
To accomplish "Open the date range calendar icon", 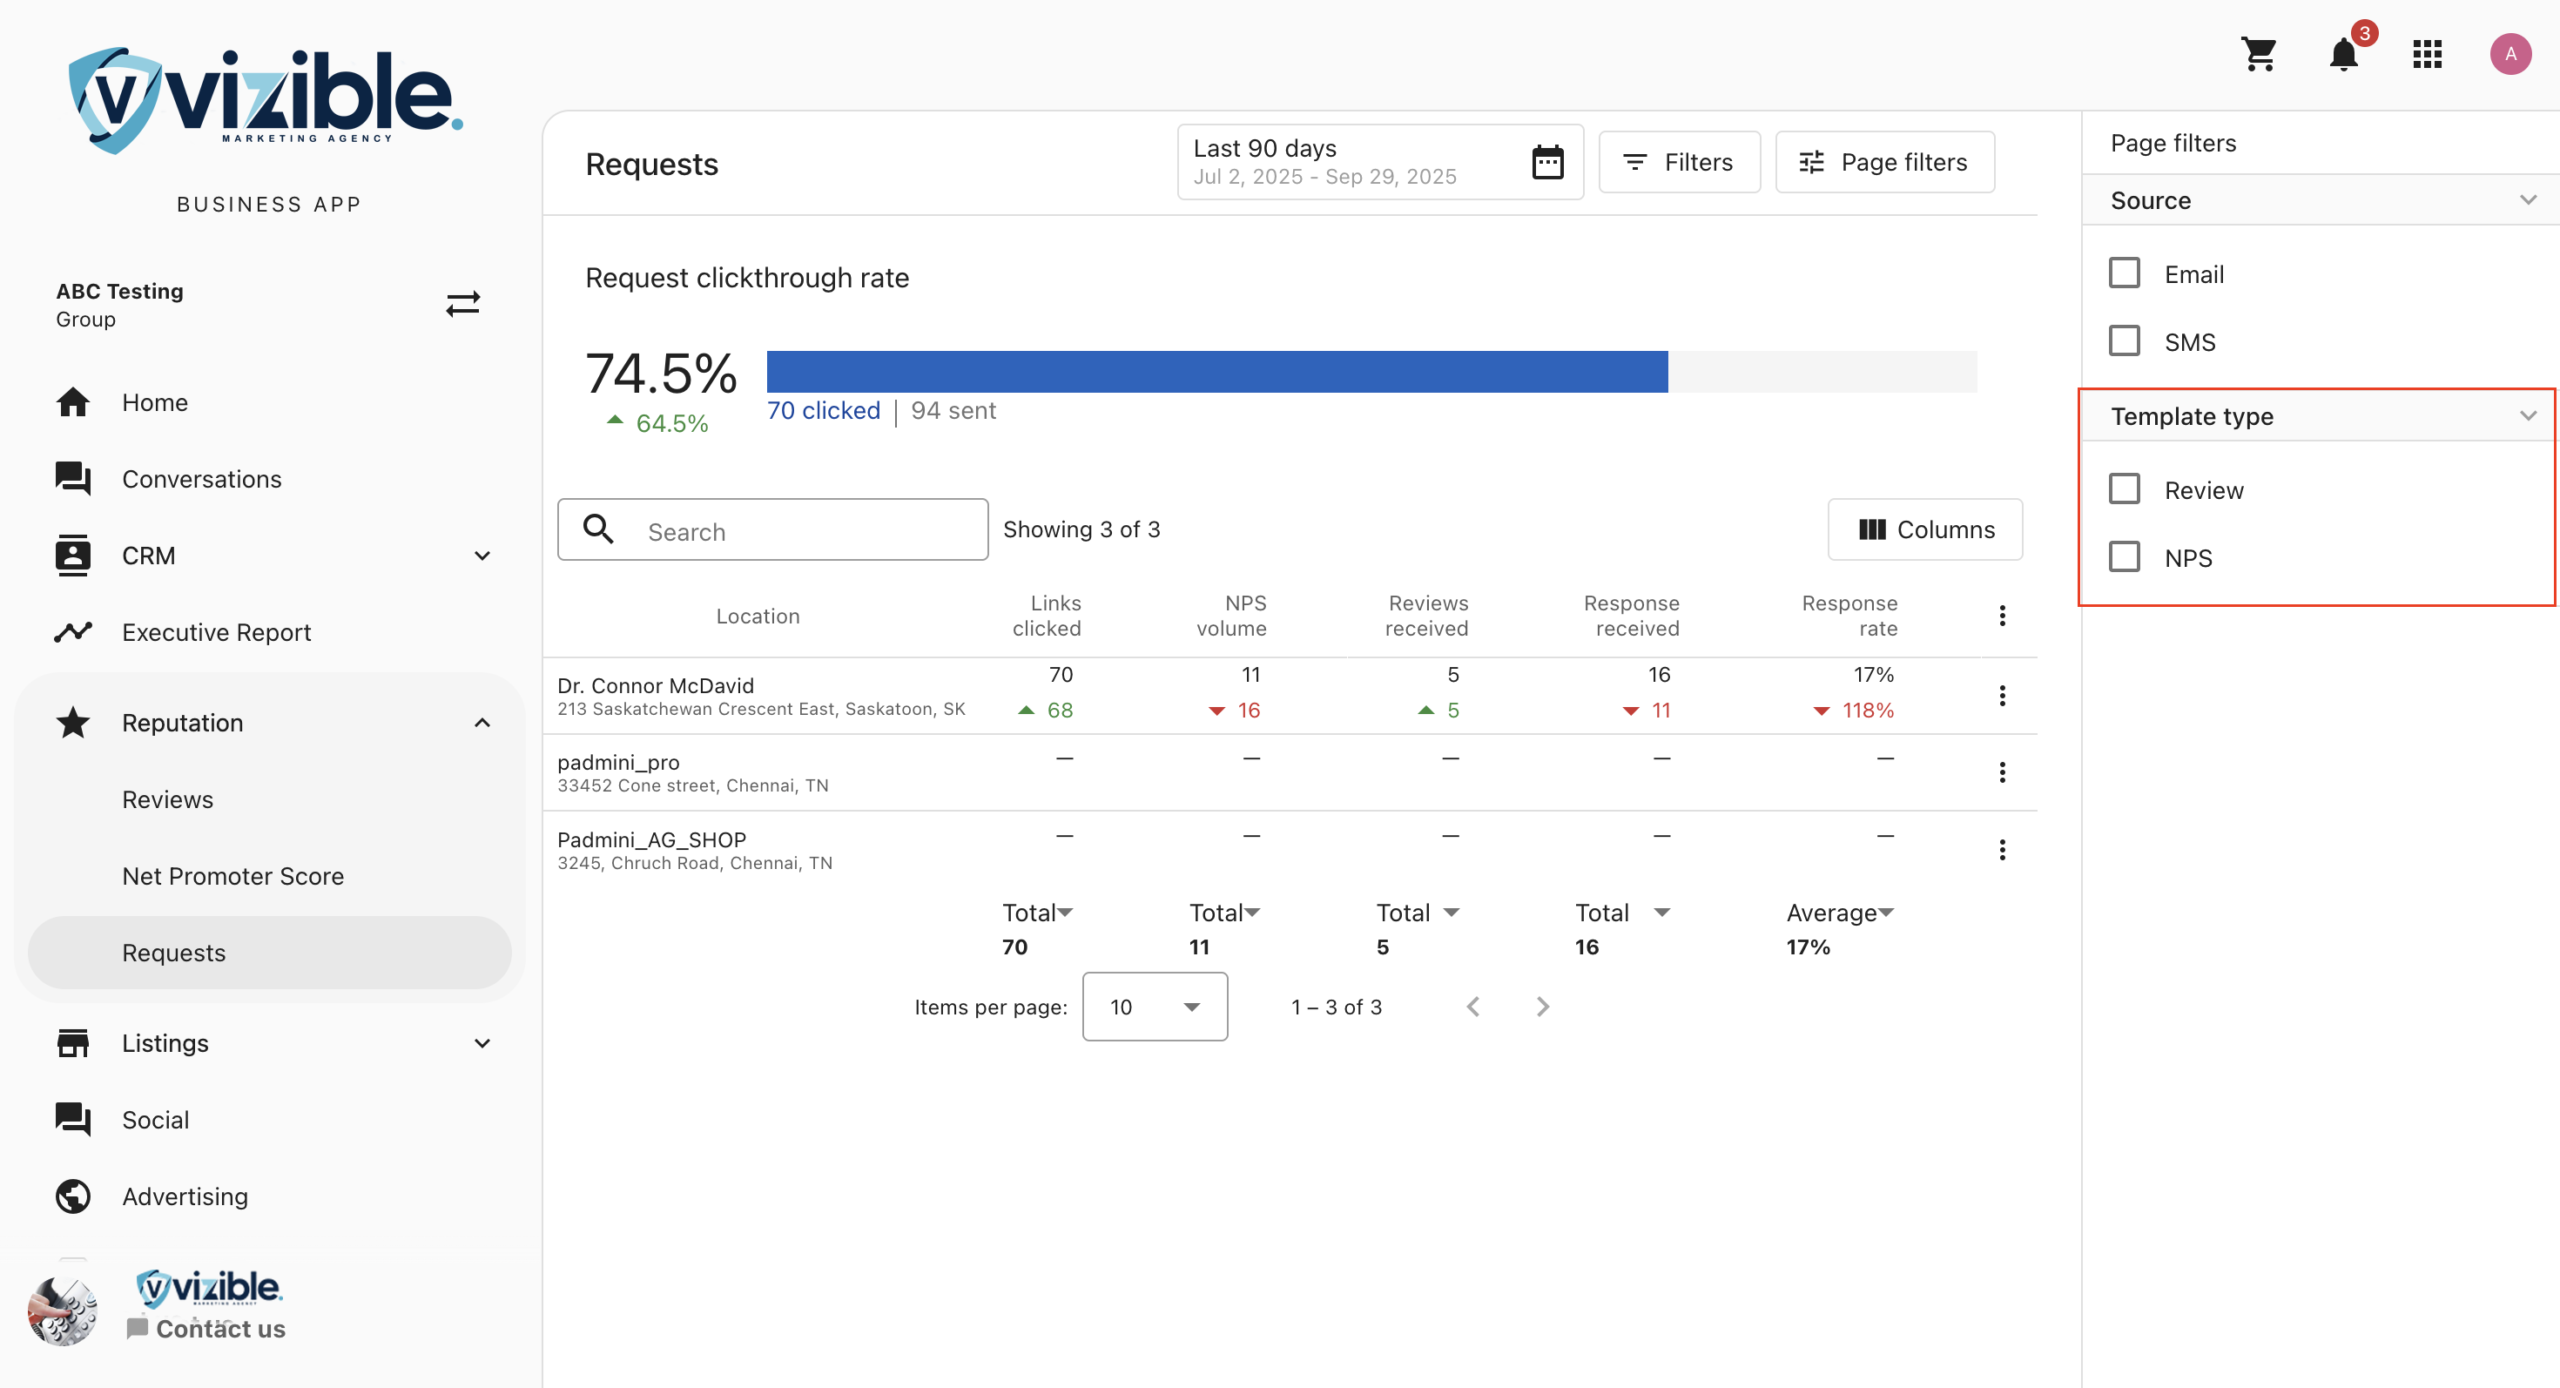I will point(1547,162).
